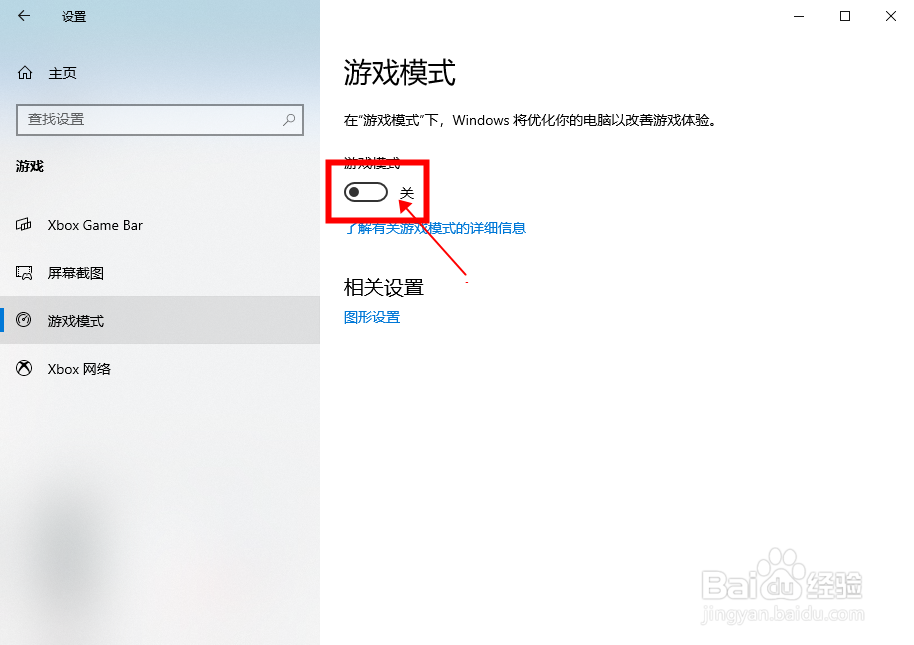Switch to the Xbox 网络 page
The height and width of the screenshot is (645, 914).
click(x=160, y=368)
